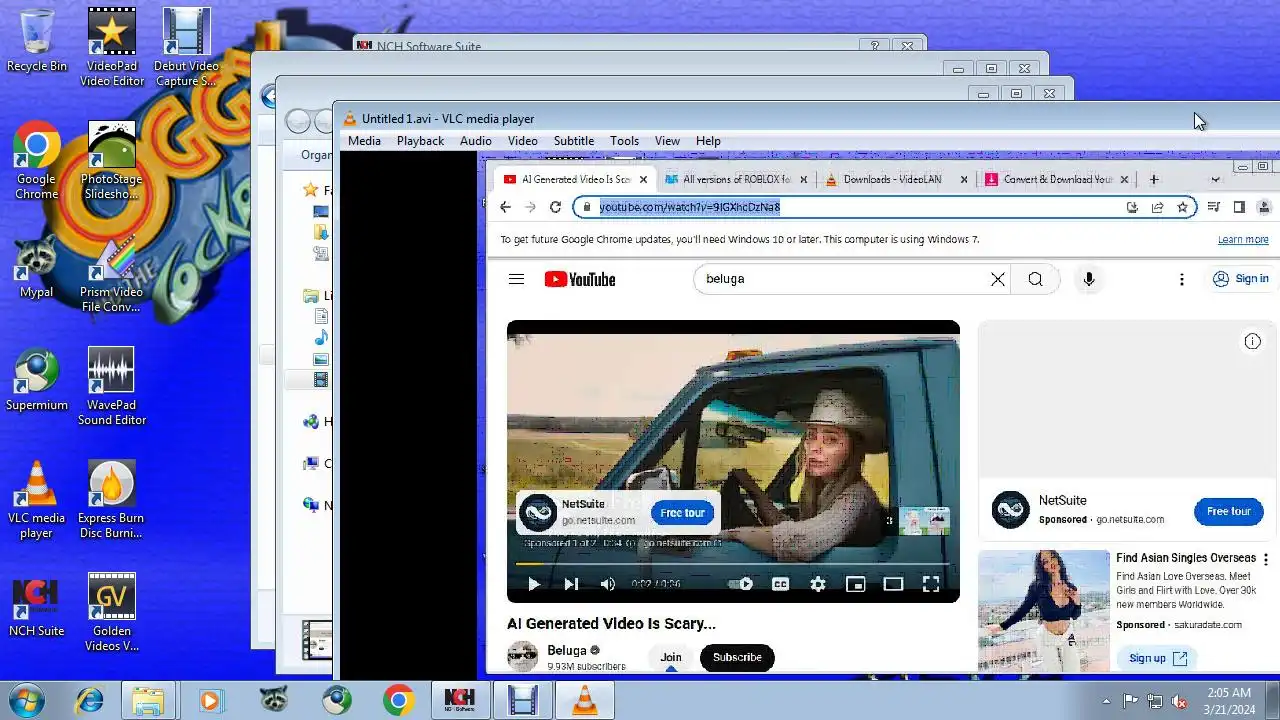Viewport: 1280px width, 720px height.
Task: Open the Recycle Bin desktop icon
Action: point(37,41)
